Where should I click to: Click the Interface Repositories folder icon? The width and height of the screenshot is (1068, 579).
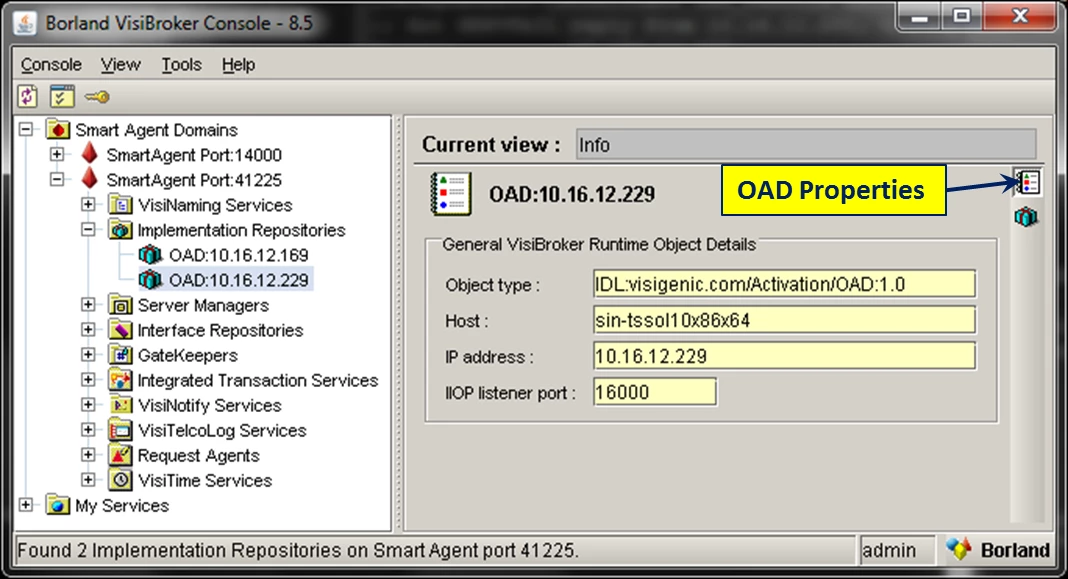tap(121, 330)
